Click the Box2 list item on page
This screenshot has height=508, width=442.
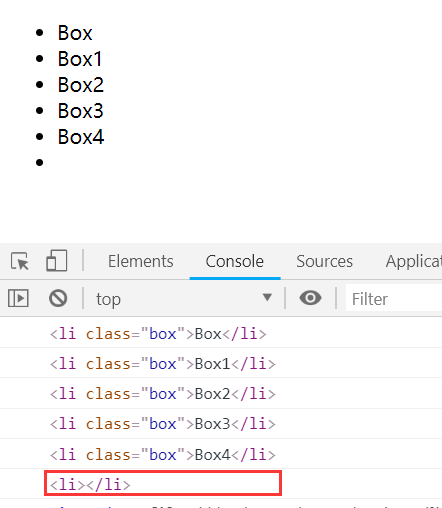click(81, 85)
